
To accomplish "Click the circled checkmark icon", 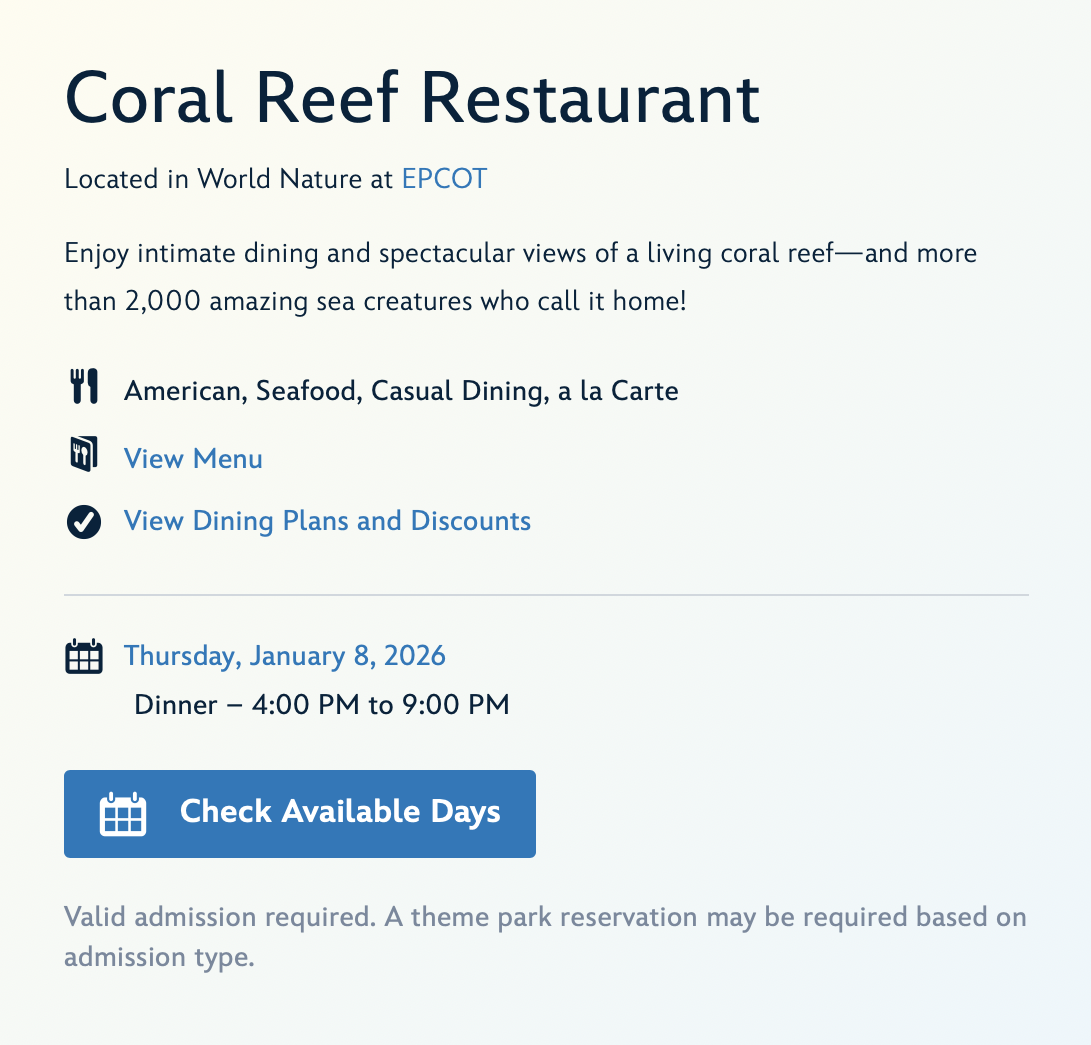I will (84, 522).
